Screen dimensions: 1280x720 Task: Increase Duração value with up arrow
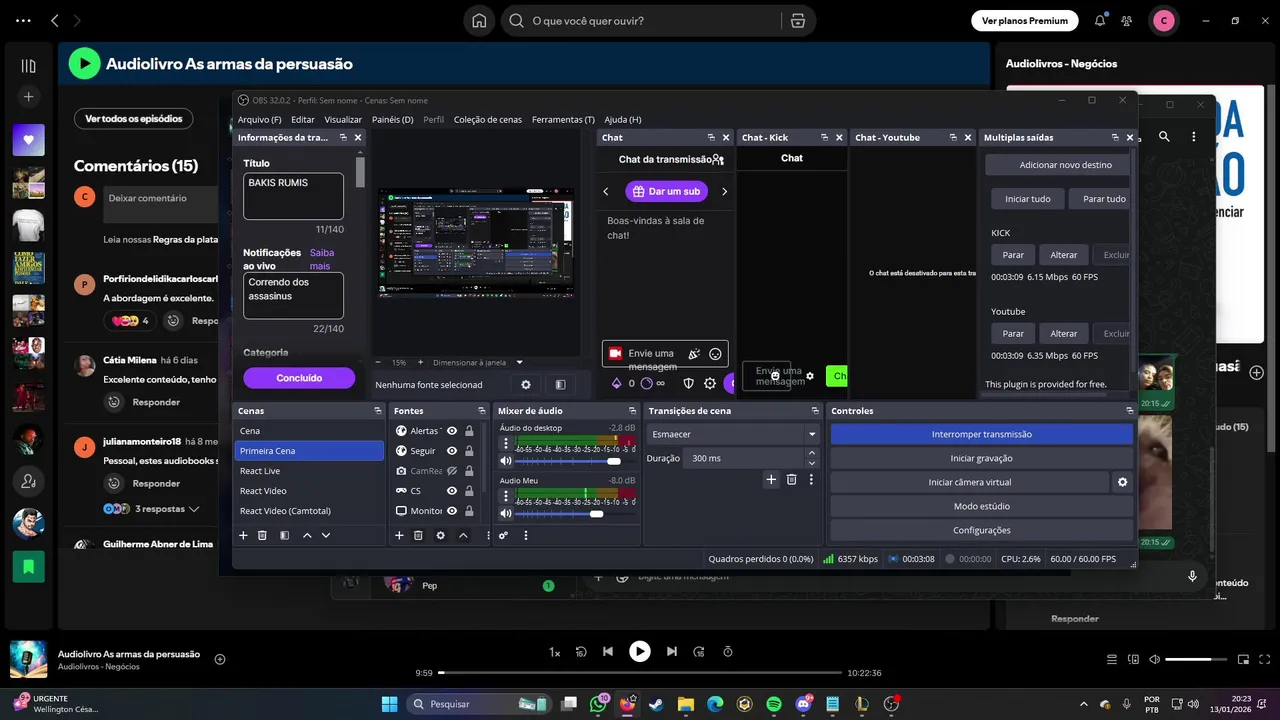pos(811,453)
